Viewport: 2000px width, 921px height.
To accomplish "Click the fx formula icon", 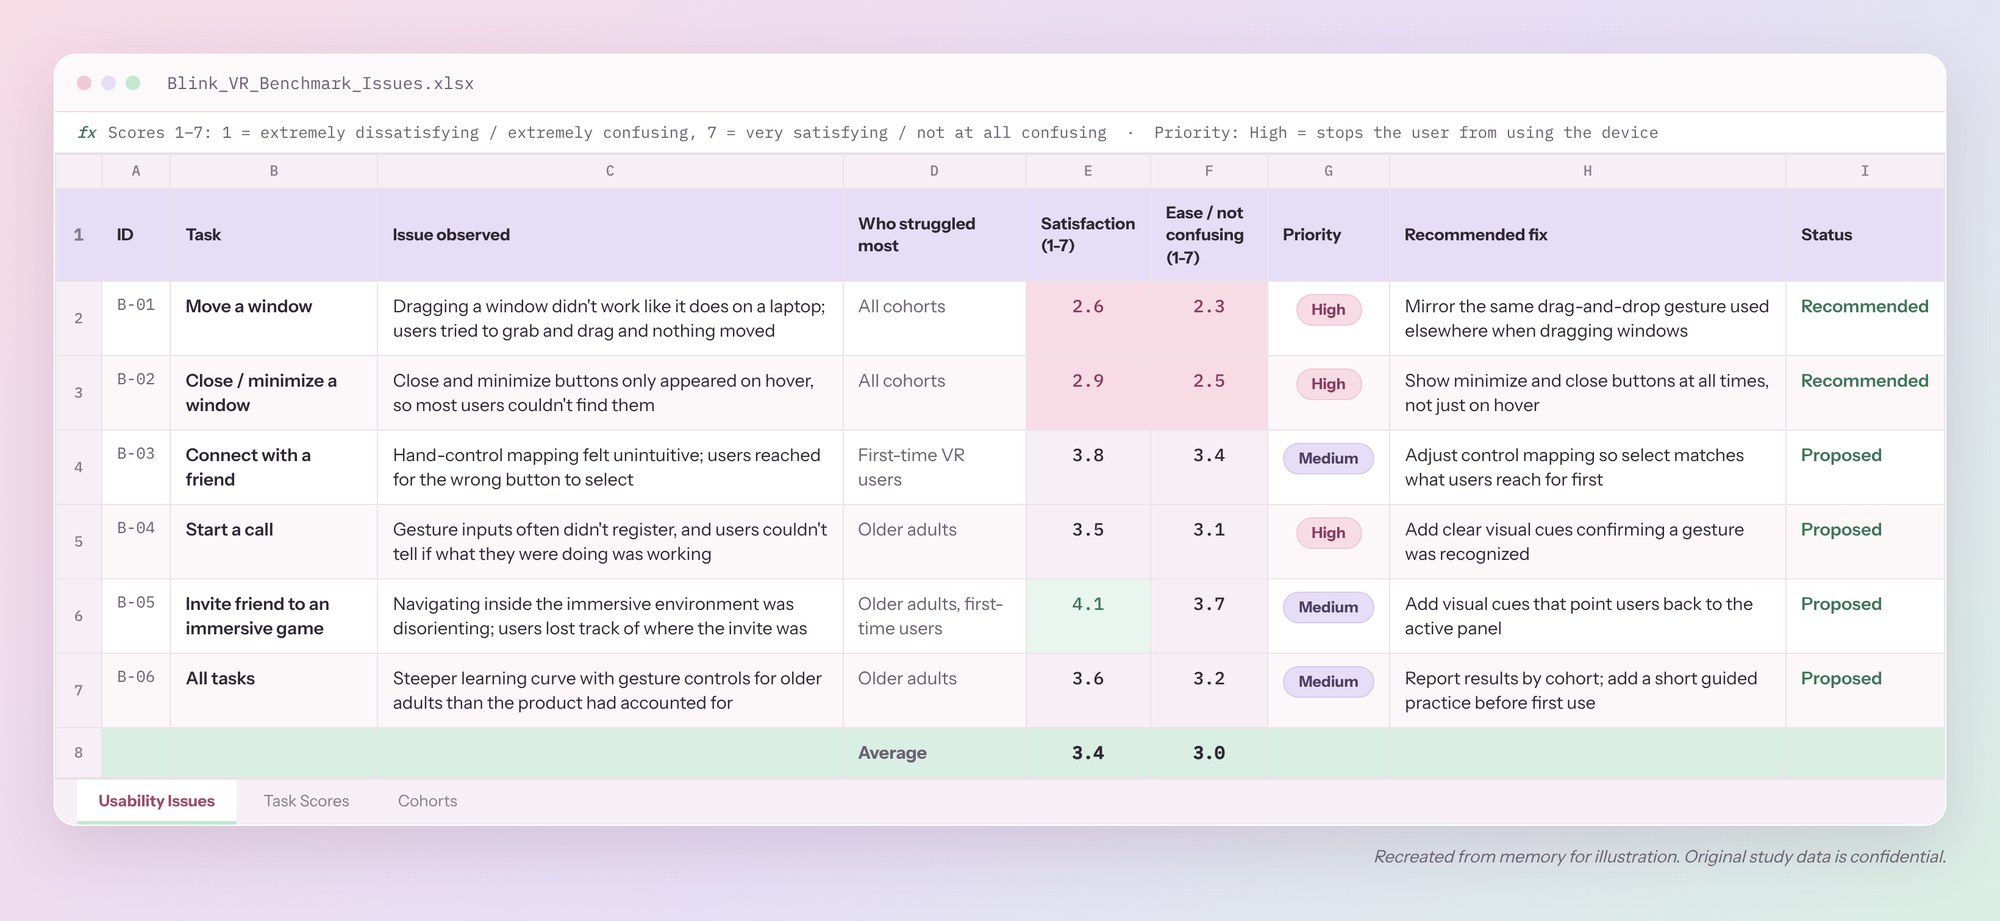I will click(x=87, y=133).
